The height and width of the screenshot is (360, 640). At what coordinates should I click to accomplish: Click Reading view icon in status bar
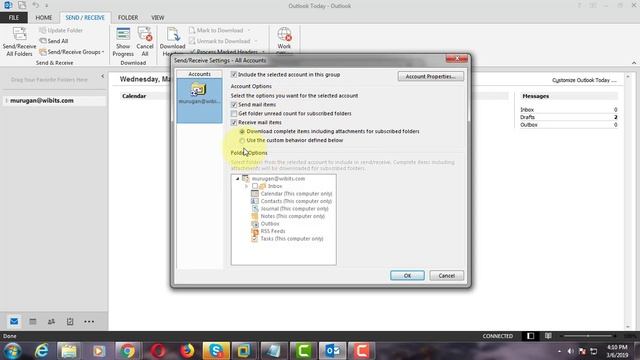[548, 336]
